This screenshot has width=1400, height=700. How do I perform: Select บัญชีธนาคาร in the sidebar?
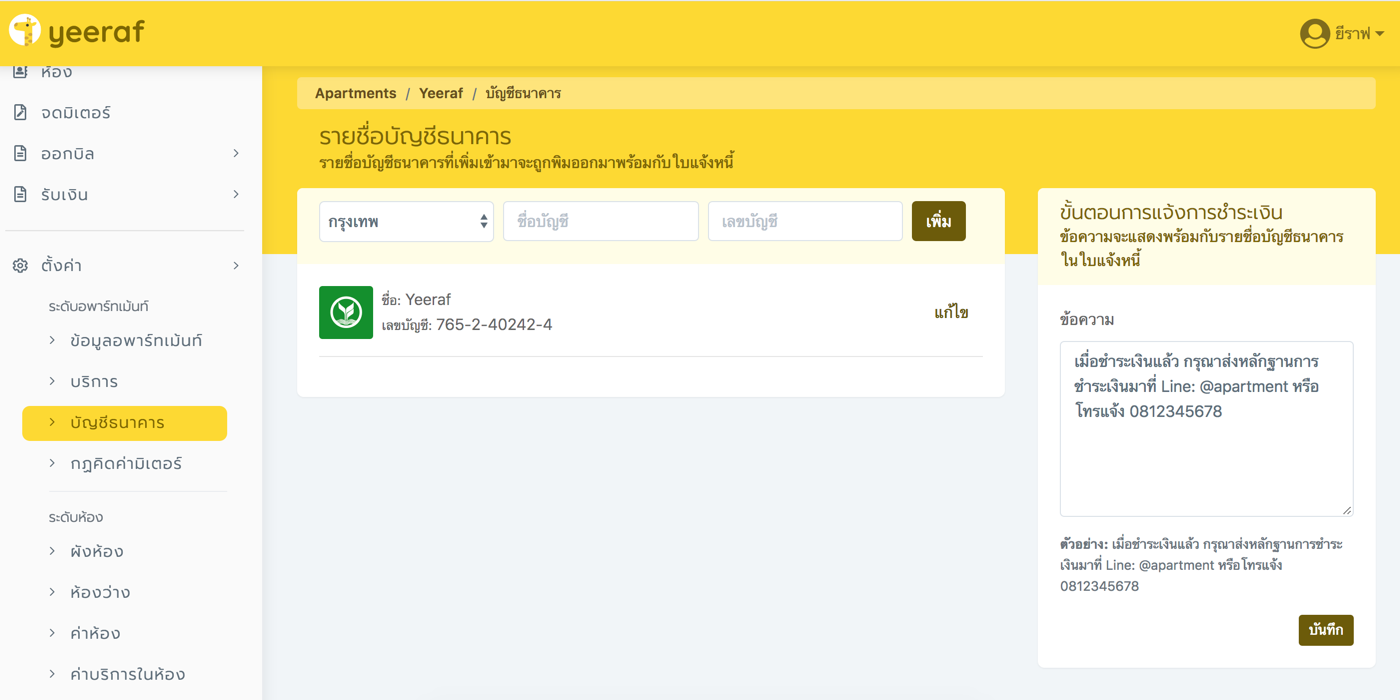(x=124, y=423)
